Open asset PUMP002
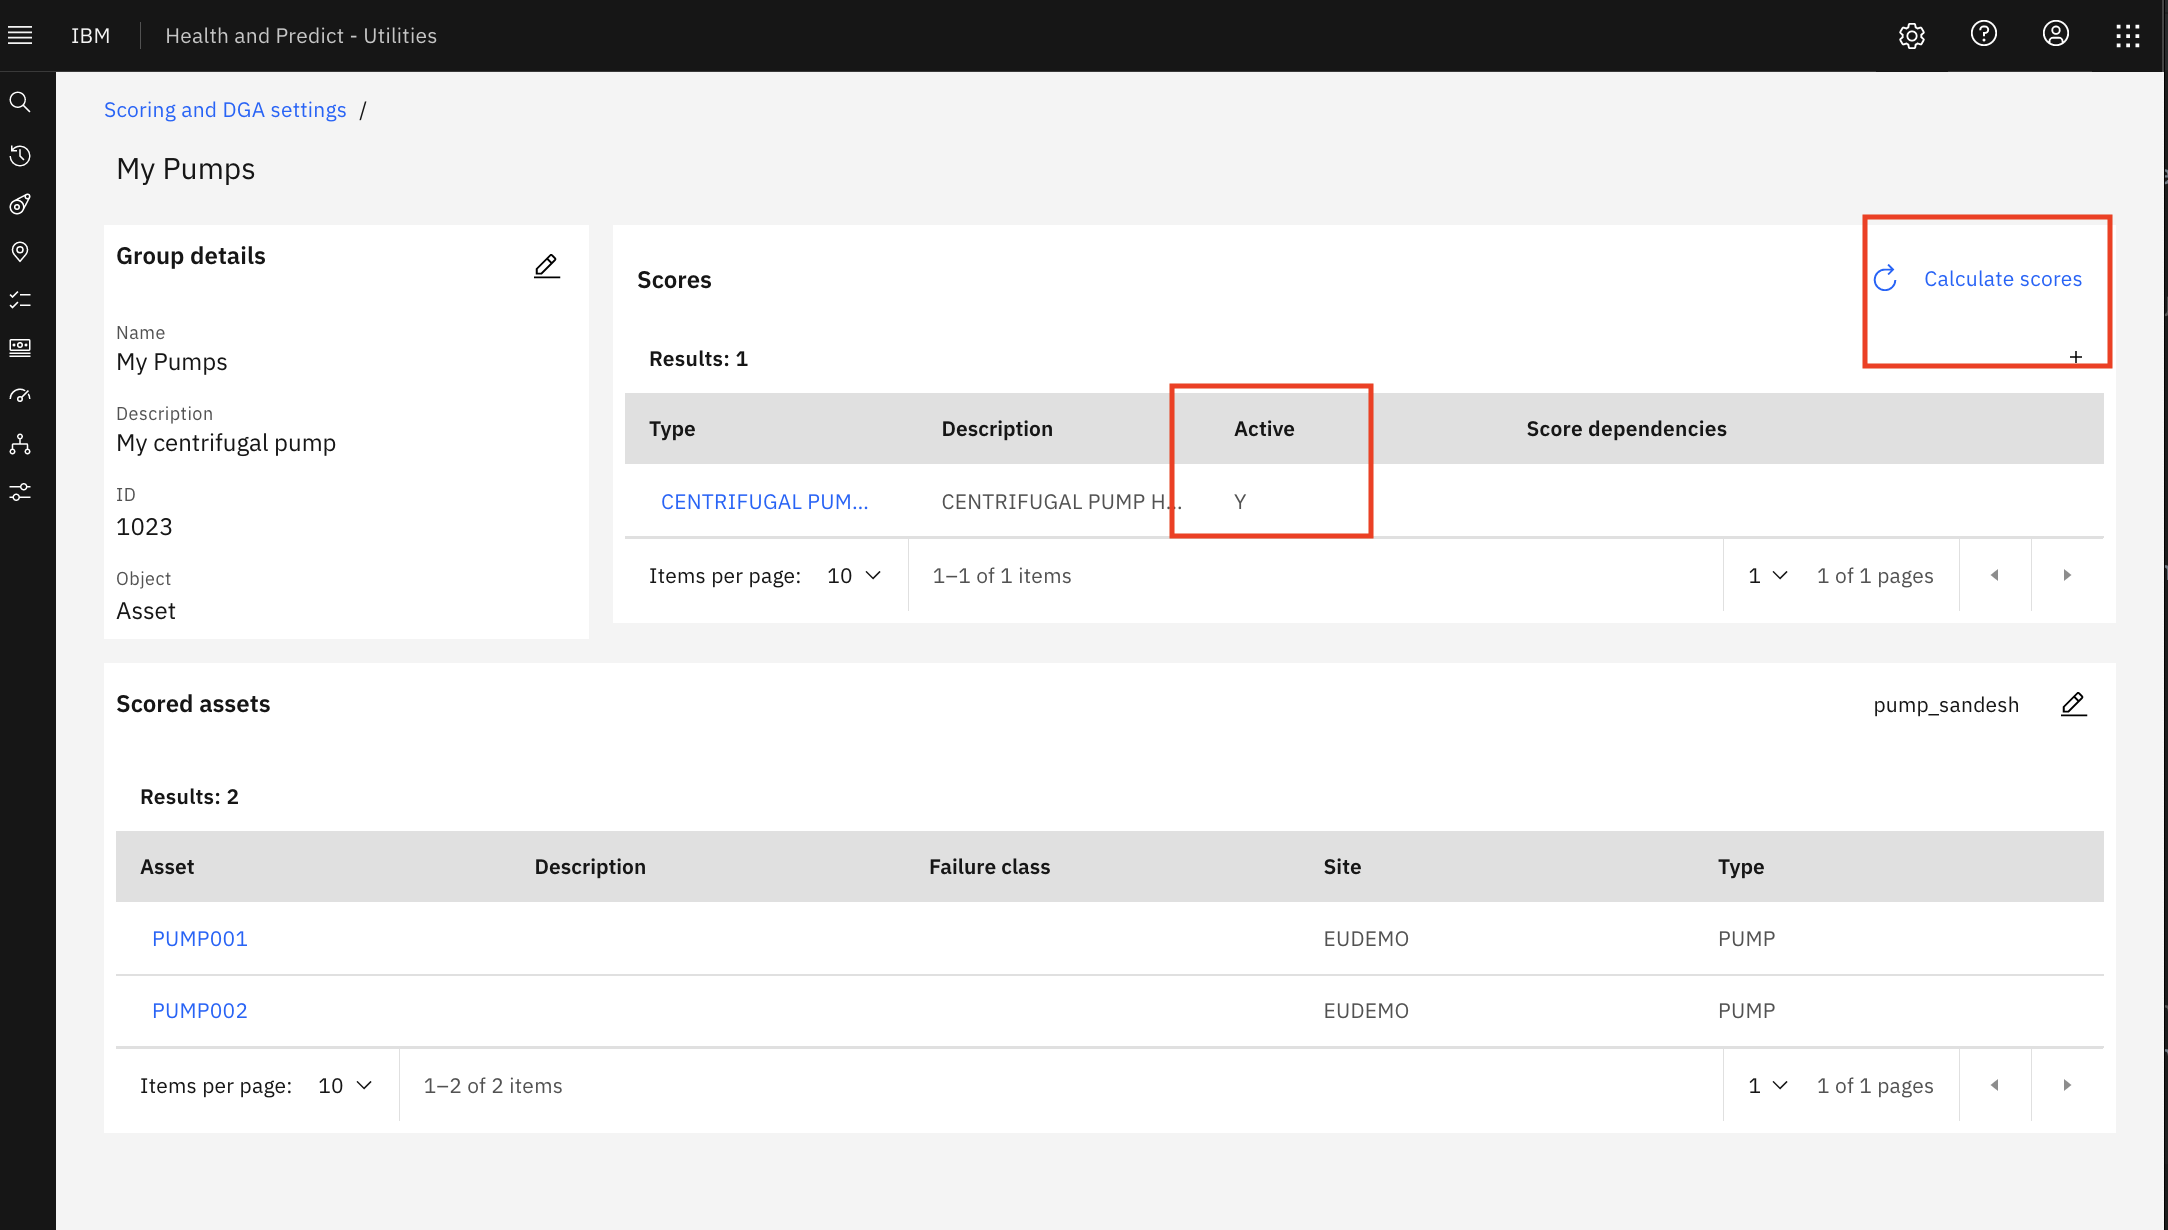 click(199, 1011)
